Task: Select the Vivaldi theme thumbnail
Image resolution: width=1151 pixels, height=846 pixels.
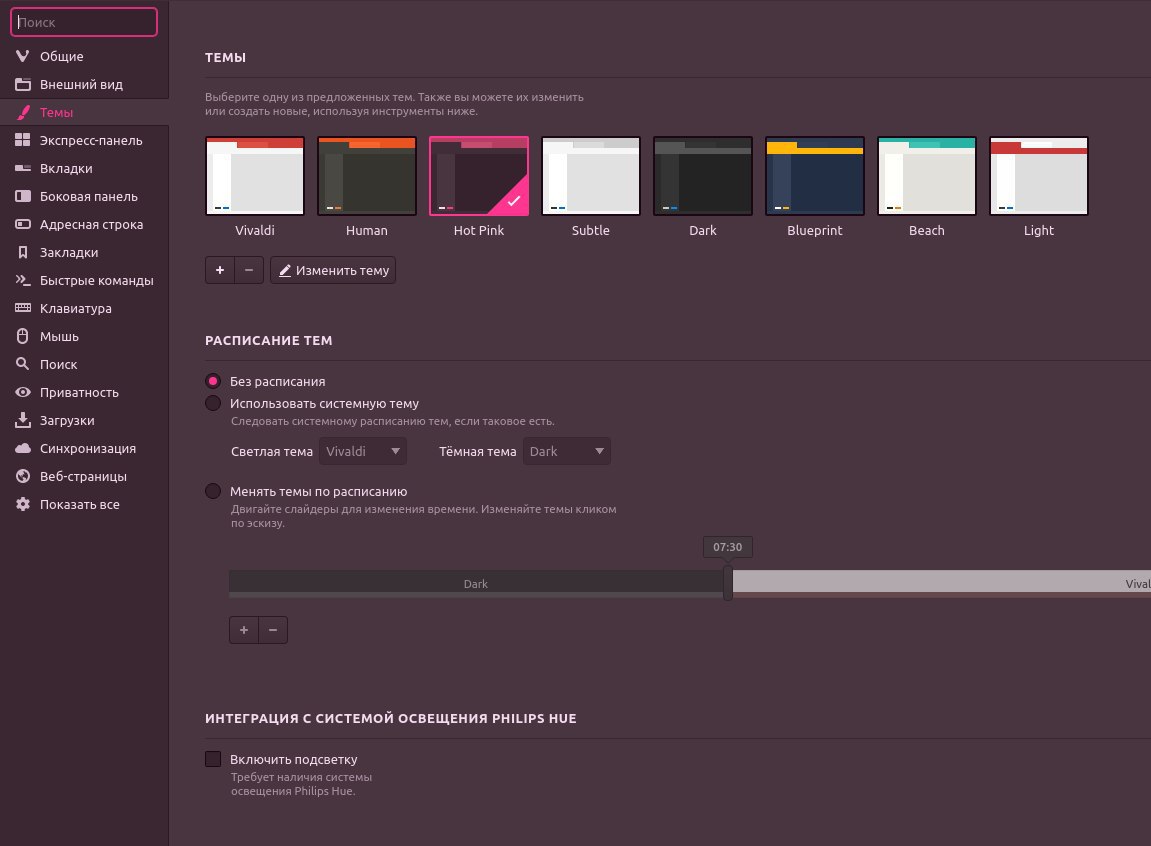Action: pos(255,176)
